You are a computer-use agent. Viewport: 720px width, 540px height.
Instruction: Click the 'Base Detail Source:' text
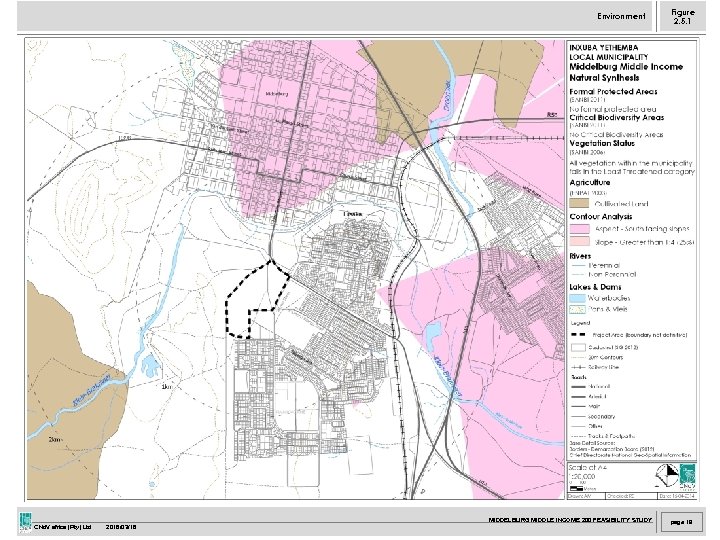pos(591,444)
